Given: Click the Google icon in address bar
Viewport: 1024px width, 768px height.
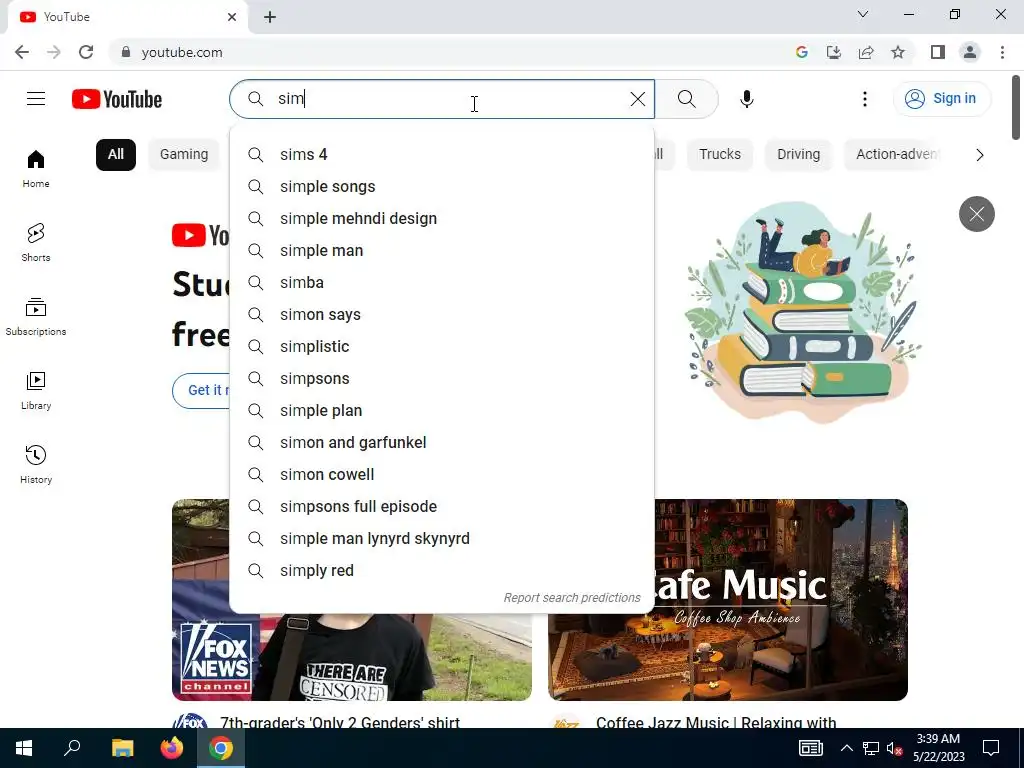Looking at the screenshot, I should 801,52.
